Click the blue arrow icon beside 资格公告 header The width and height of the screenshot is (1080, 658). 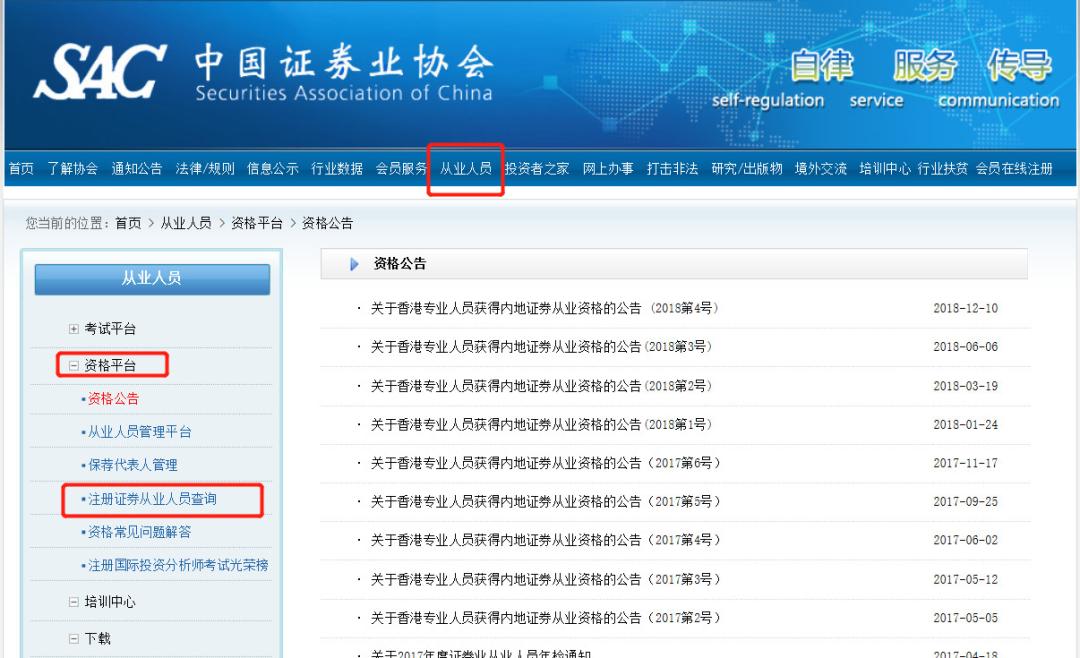click(352, 263)
